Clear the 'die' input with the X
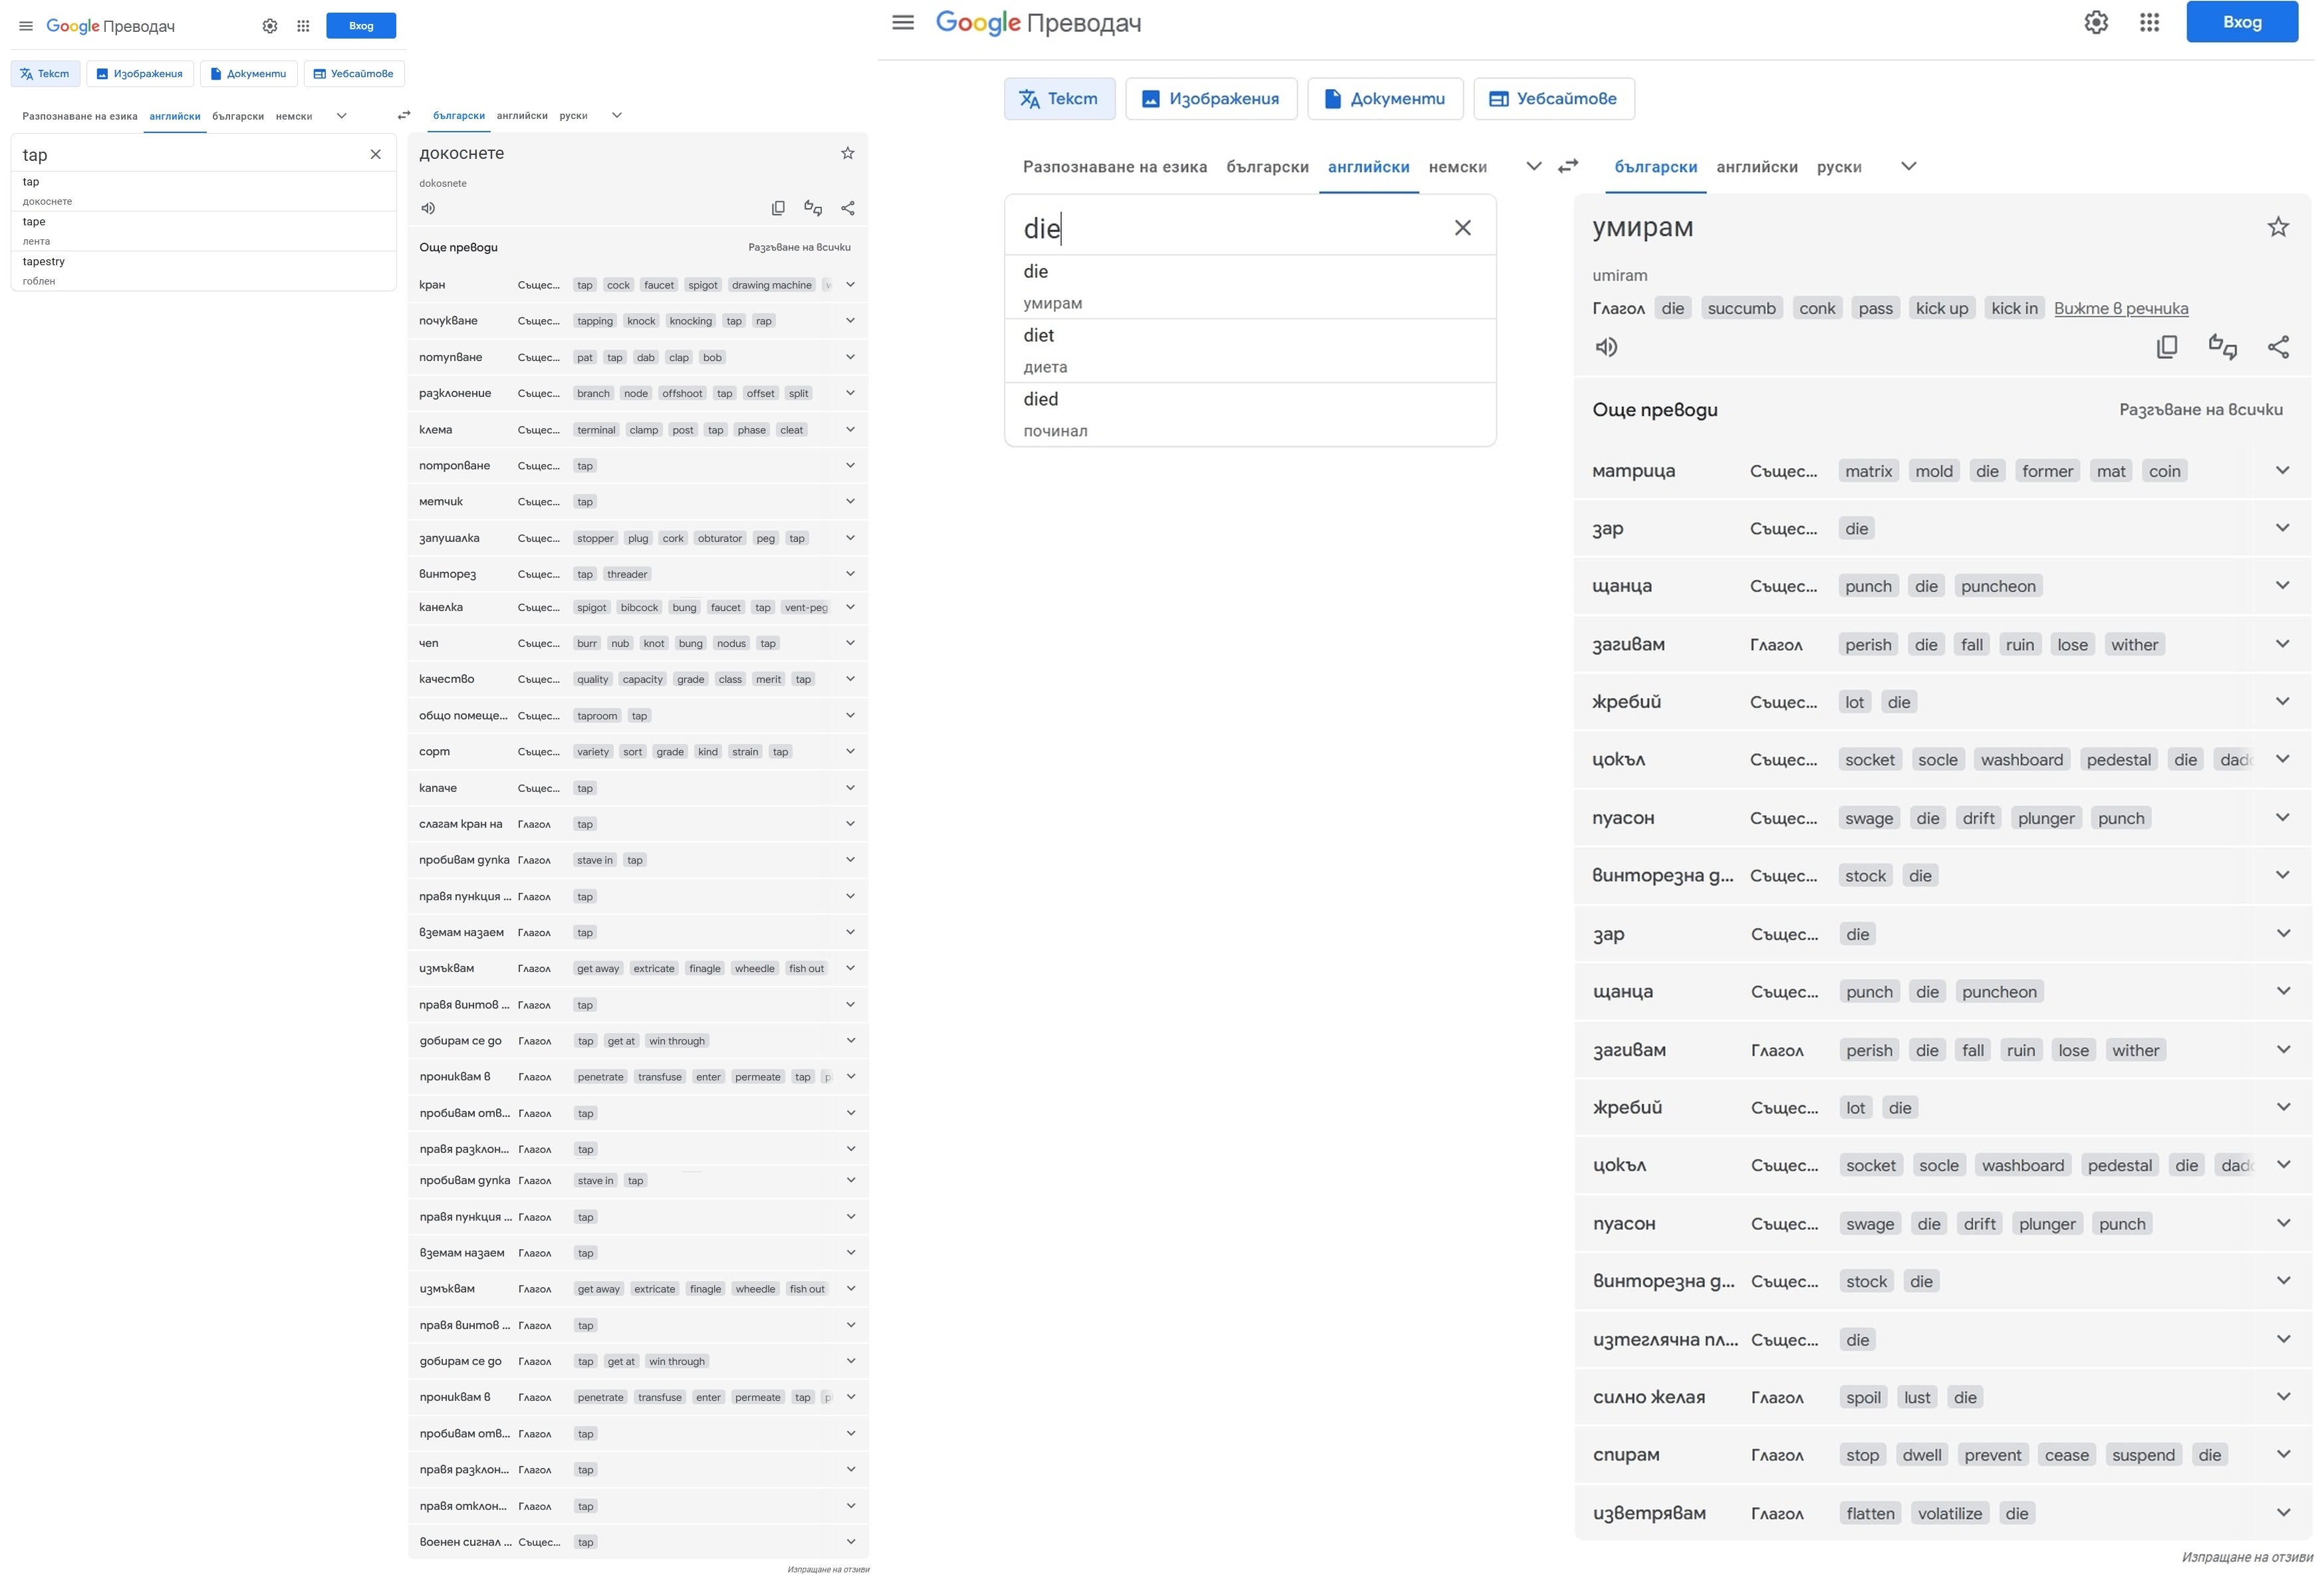This screenshot has height=1585, width=2324. (x=1462, y=228)
